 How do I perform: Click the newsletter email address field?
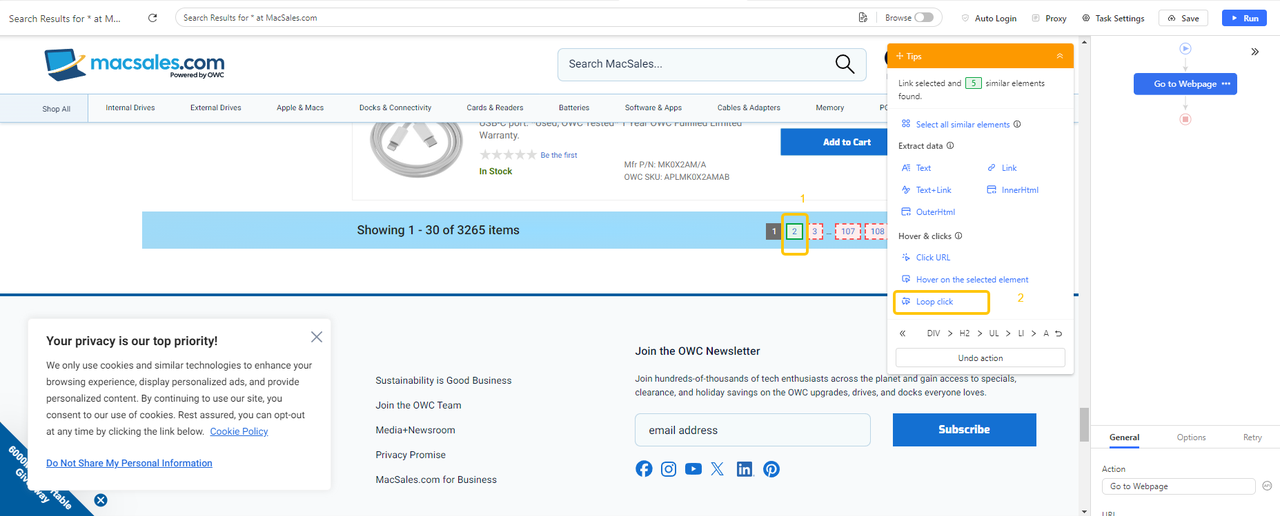tap(753, 430)
